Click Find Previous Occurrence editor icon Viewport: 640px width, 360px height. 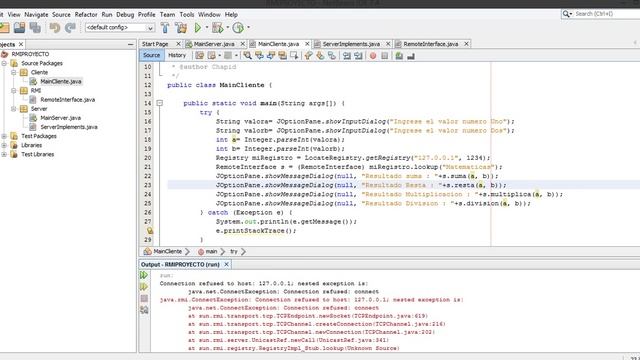[259, 56]
